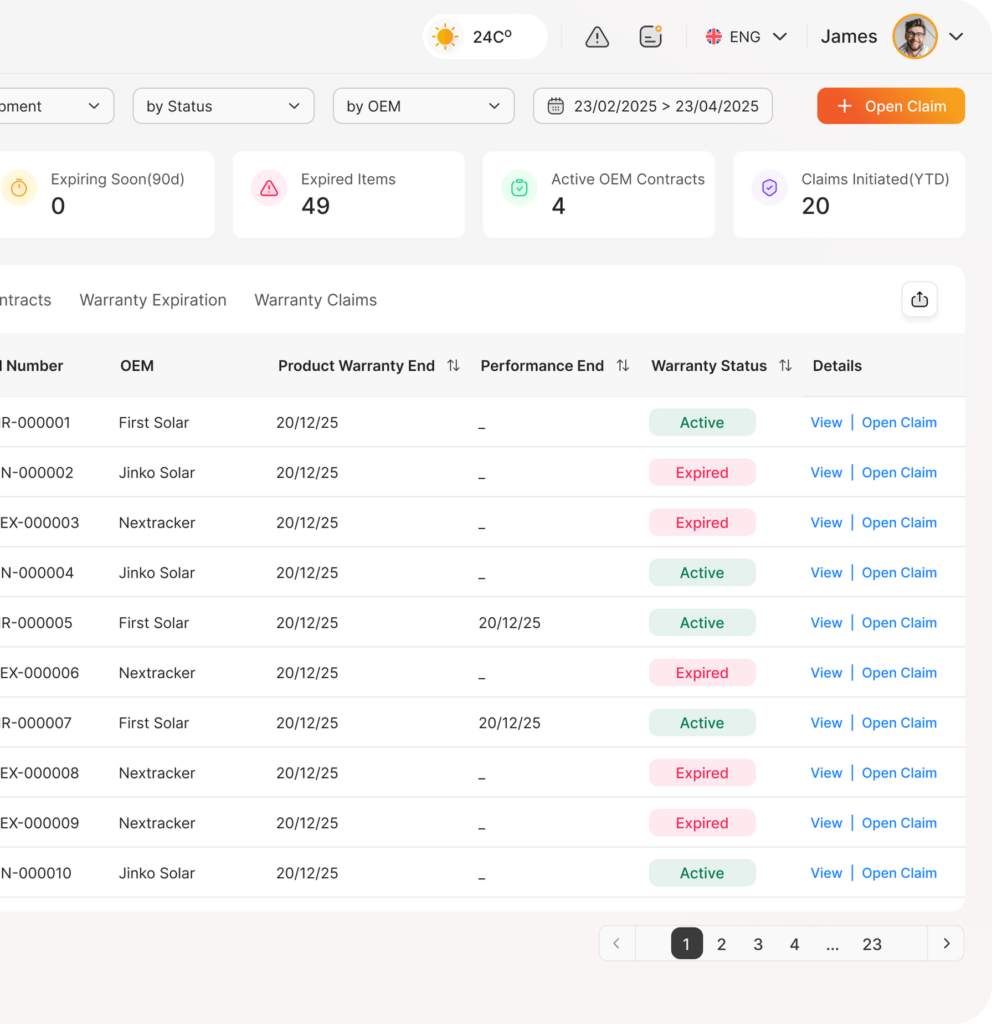Sort by Product Warranty End column
The height and width of the screenshot is (1024, 992).
453,366
